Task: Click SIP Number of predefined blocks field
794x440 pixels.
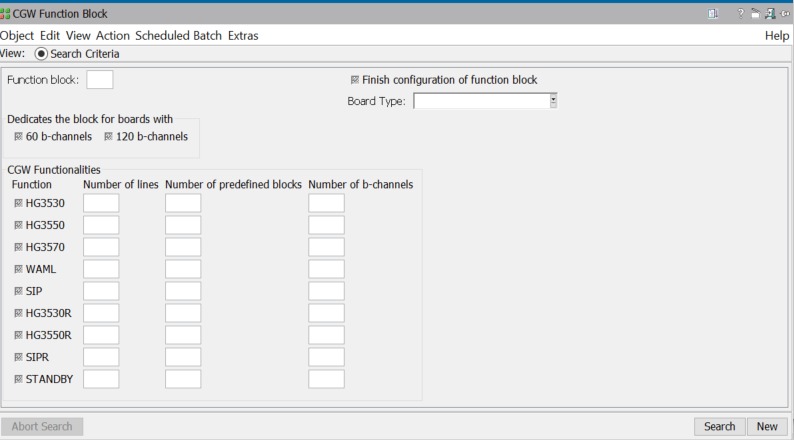Action: (x=183, y=291)
